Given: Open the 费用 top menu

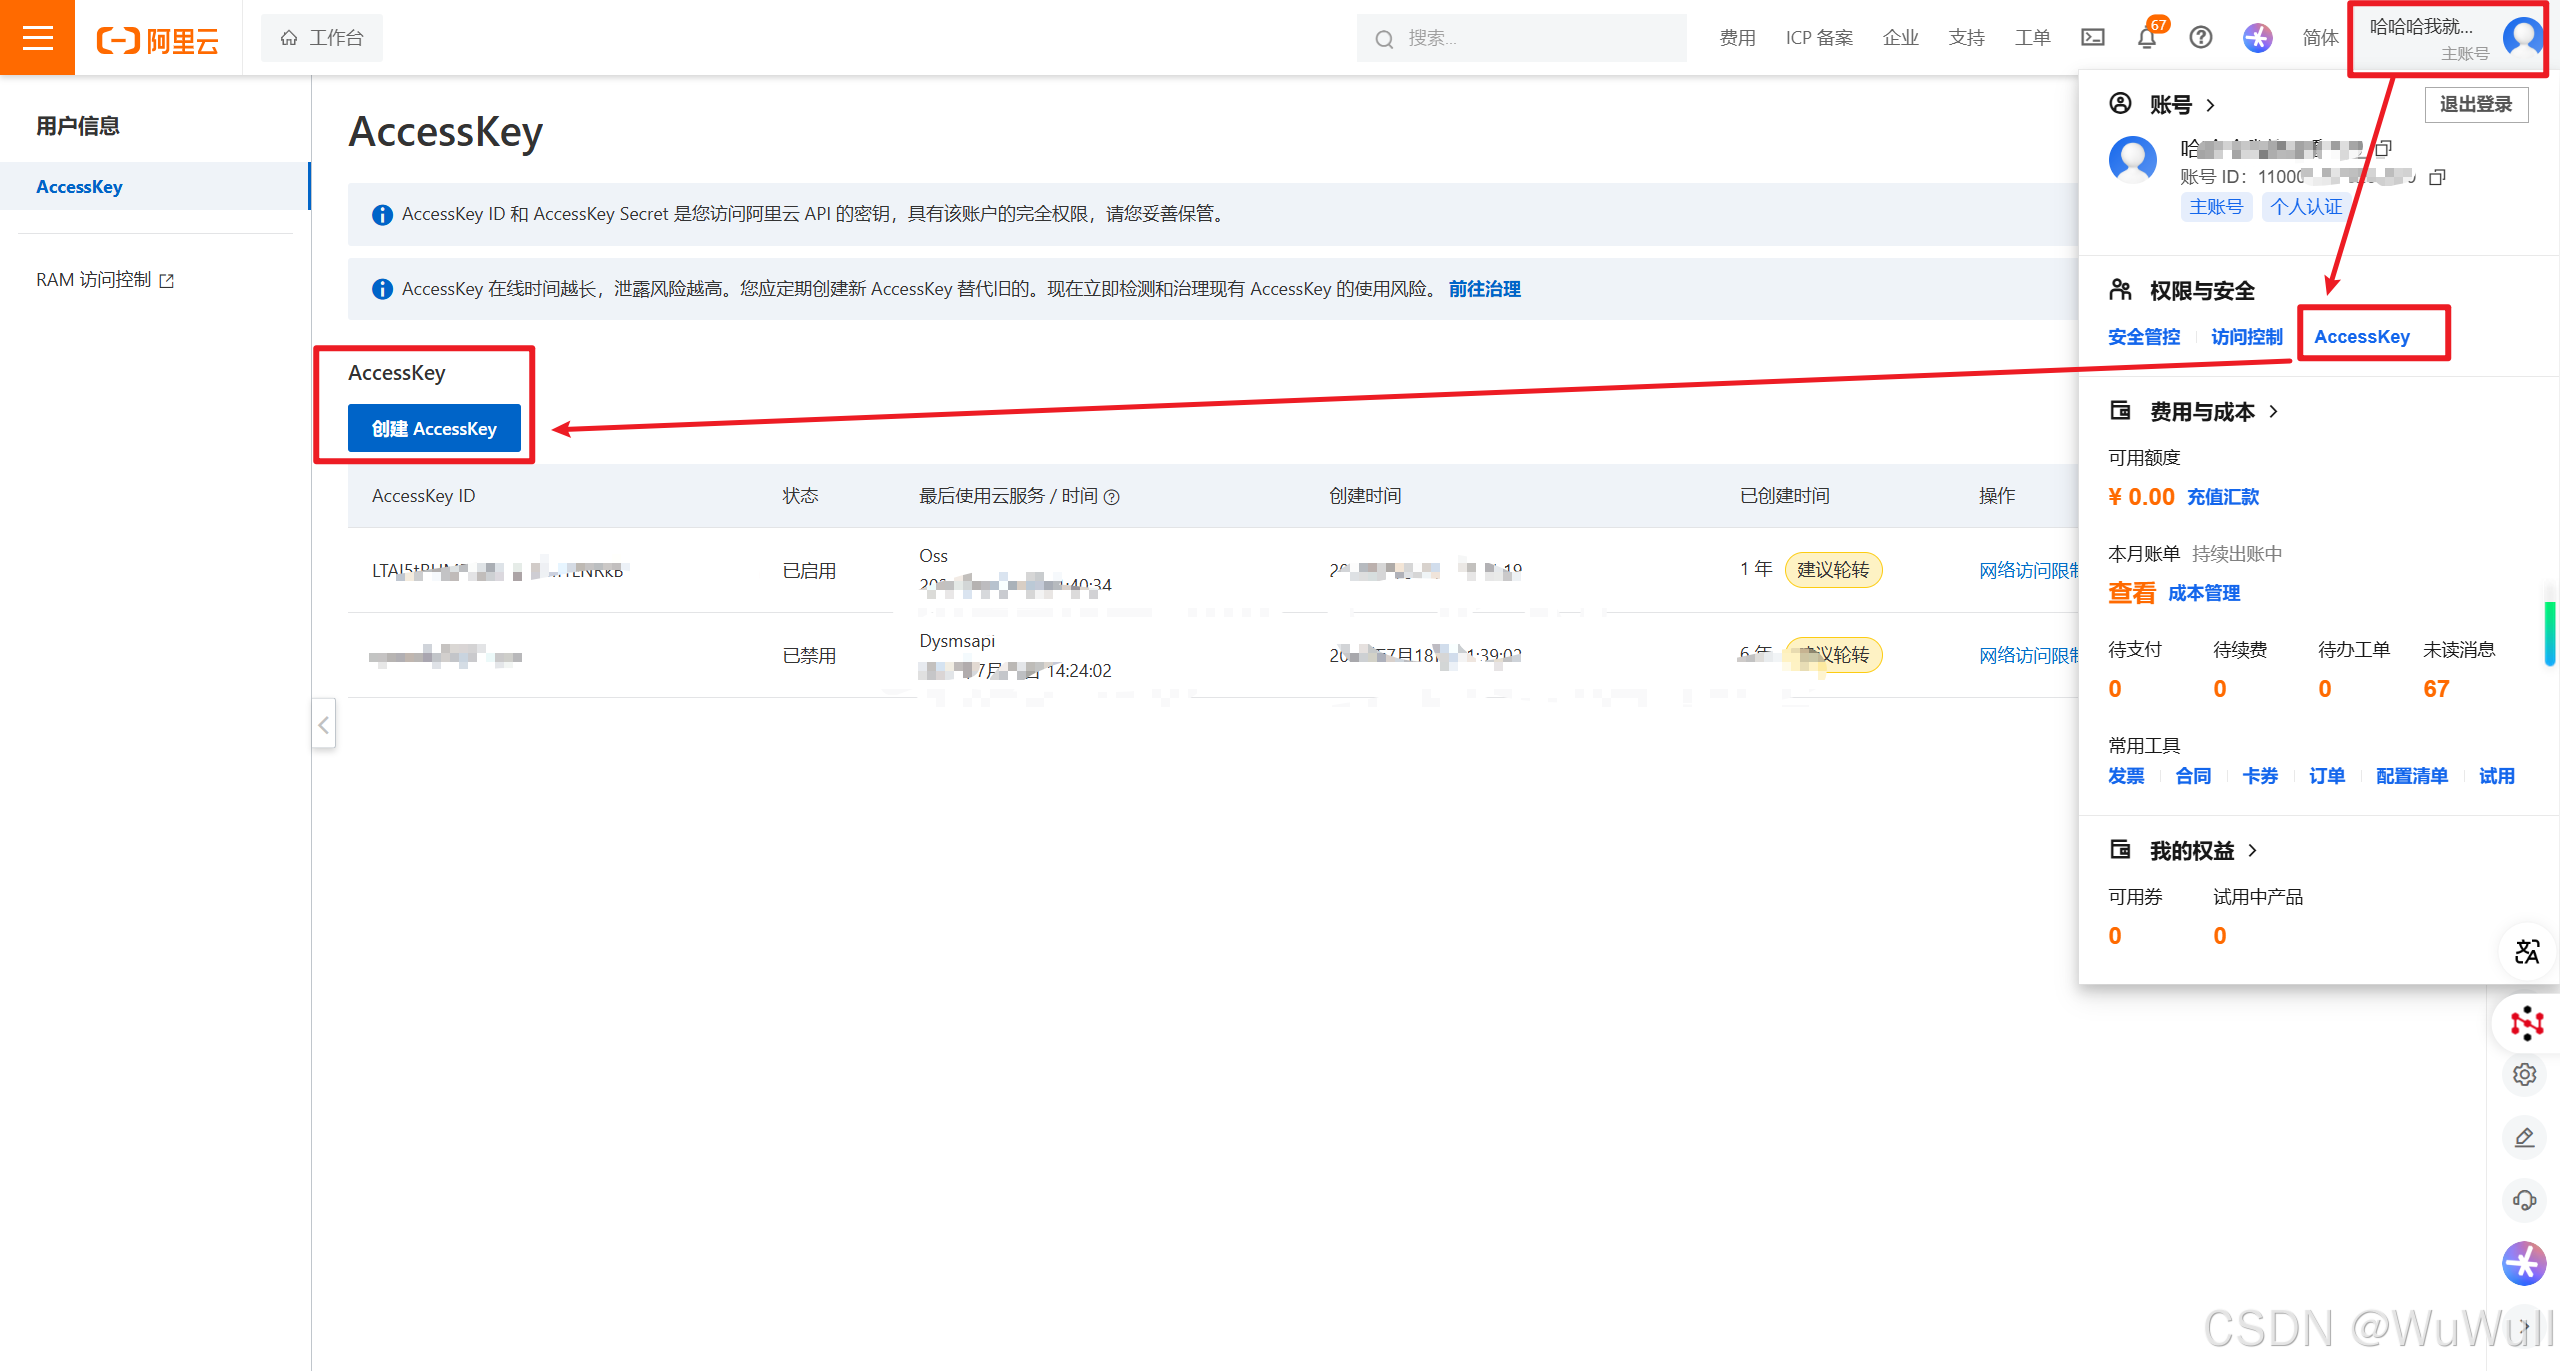Looking at the screenshot, I should pos(1737,38).
